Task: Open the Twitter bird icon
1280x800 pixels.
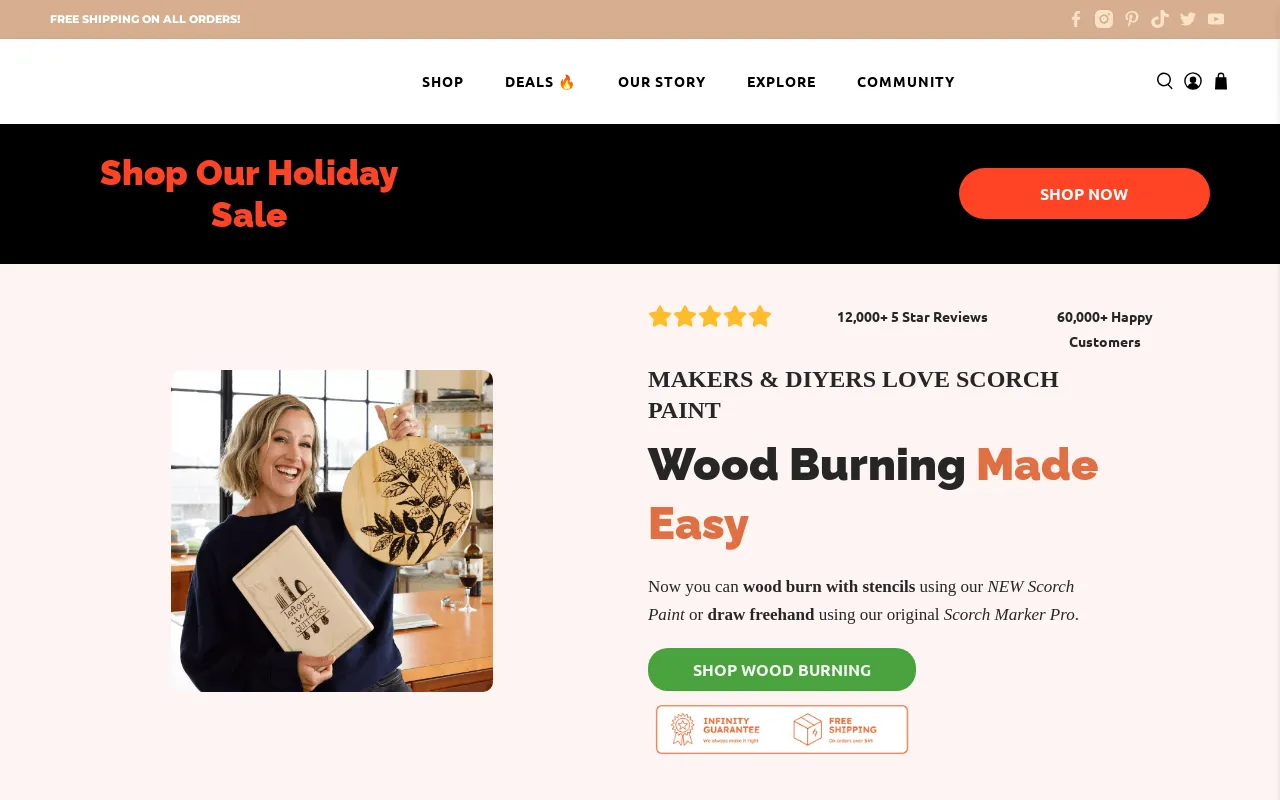Action: tap(1188, 19)
